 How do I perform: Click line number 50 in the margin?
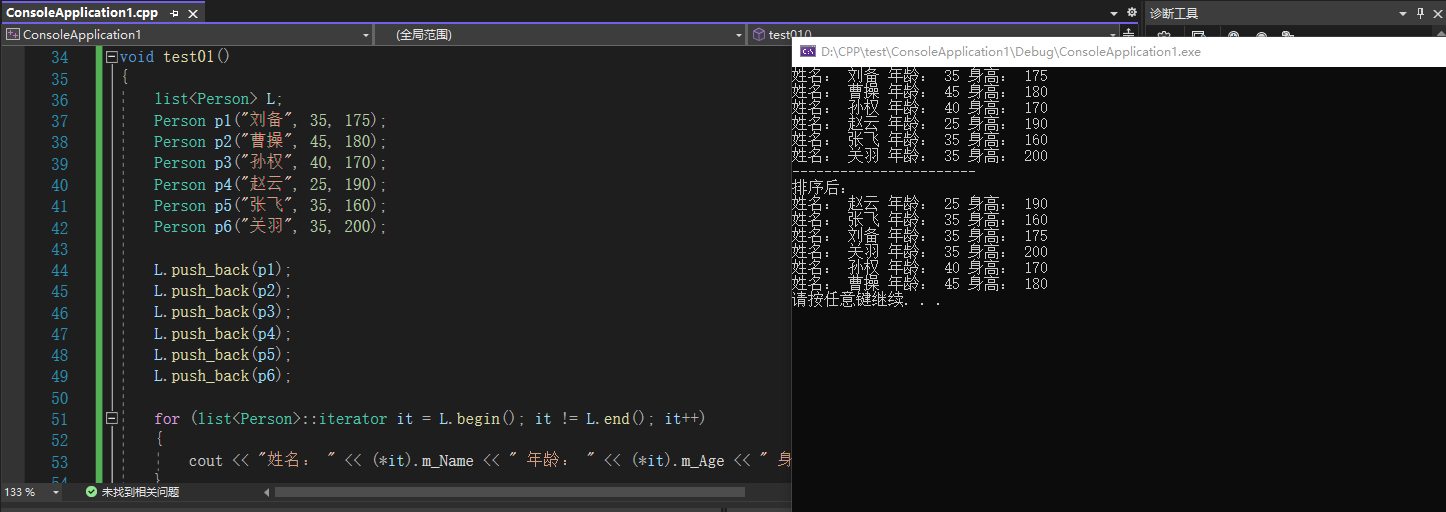tap(59, 397)
